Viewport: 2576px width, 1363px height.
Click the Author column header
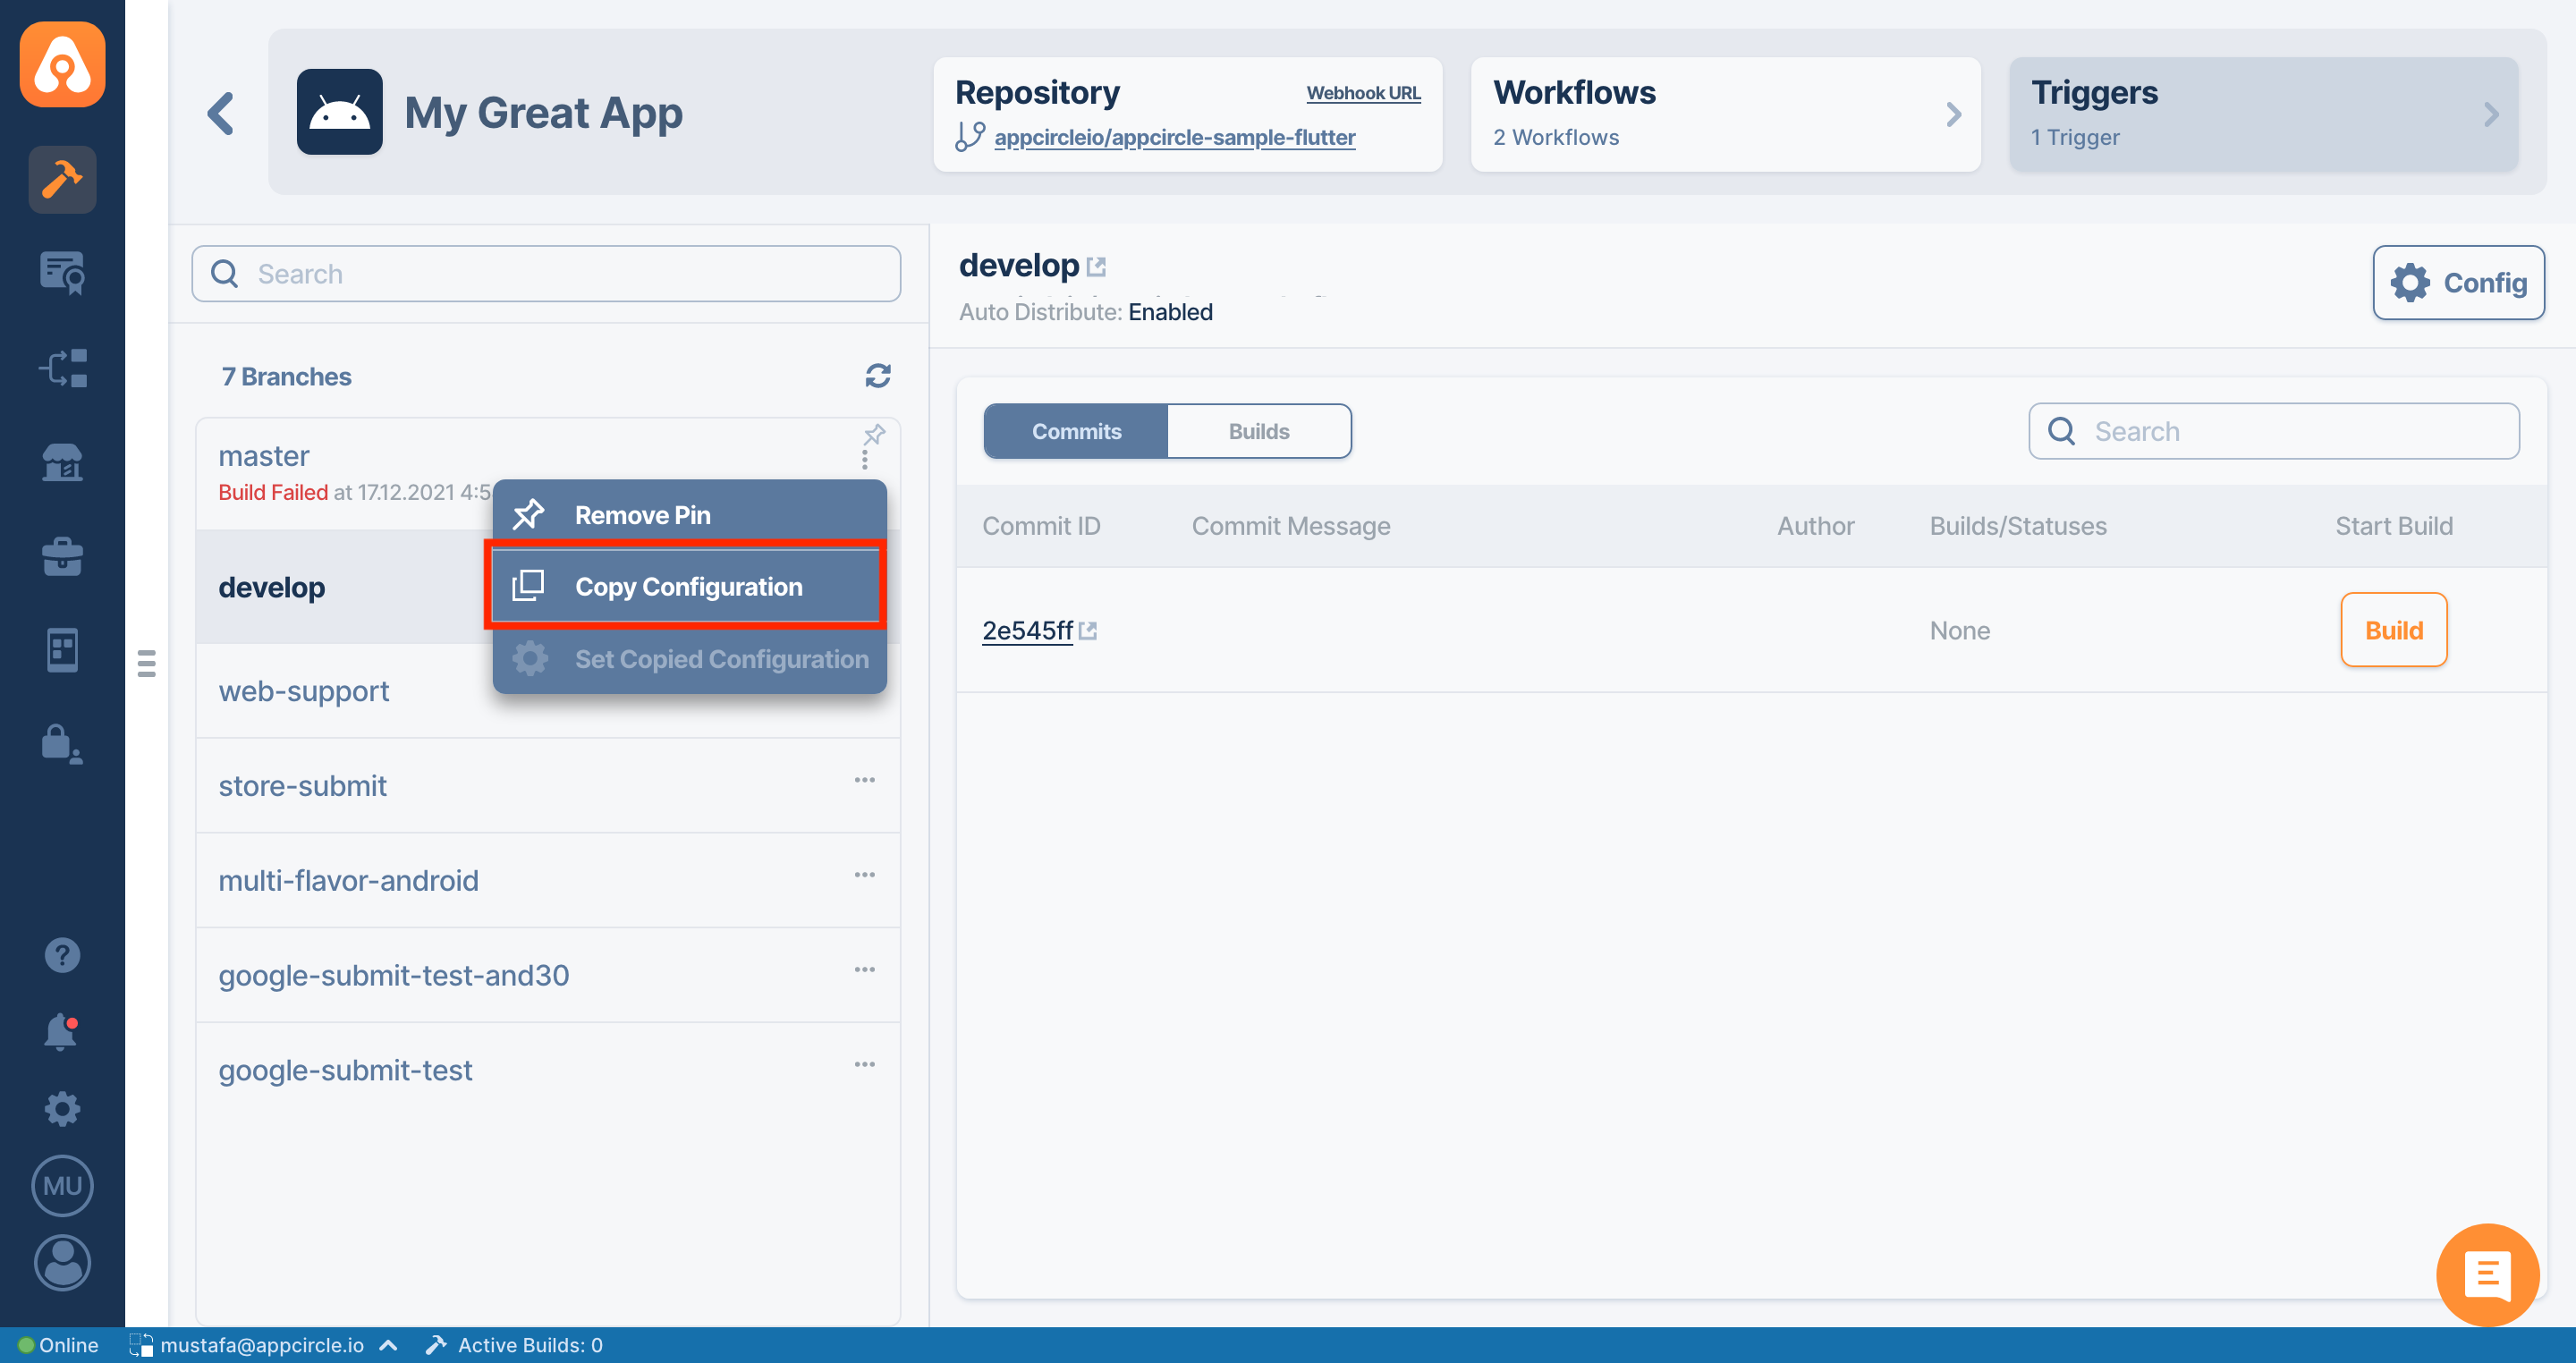(1815, 526)
